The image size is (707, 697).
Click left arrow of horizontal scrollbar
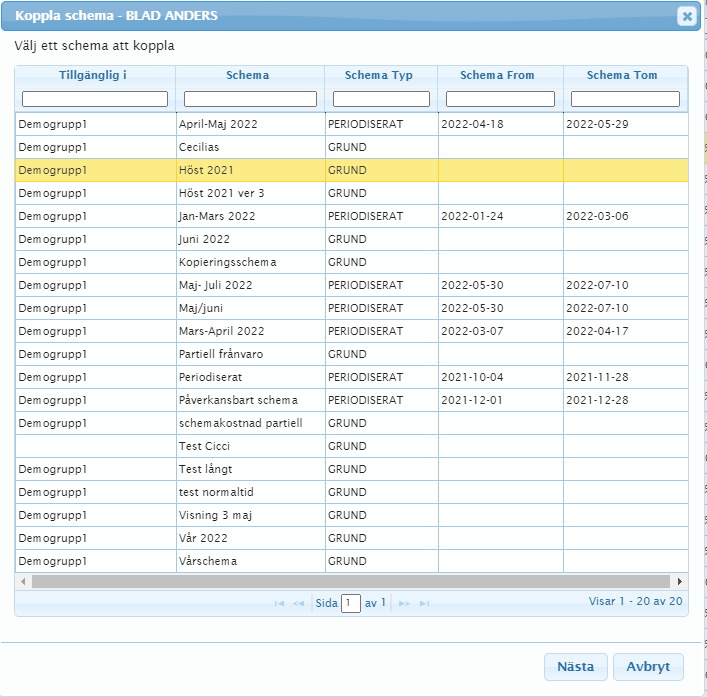(22, 581)
